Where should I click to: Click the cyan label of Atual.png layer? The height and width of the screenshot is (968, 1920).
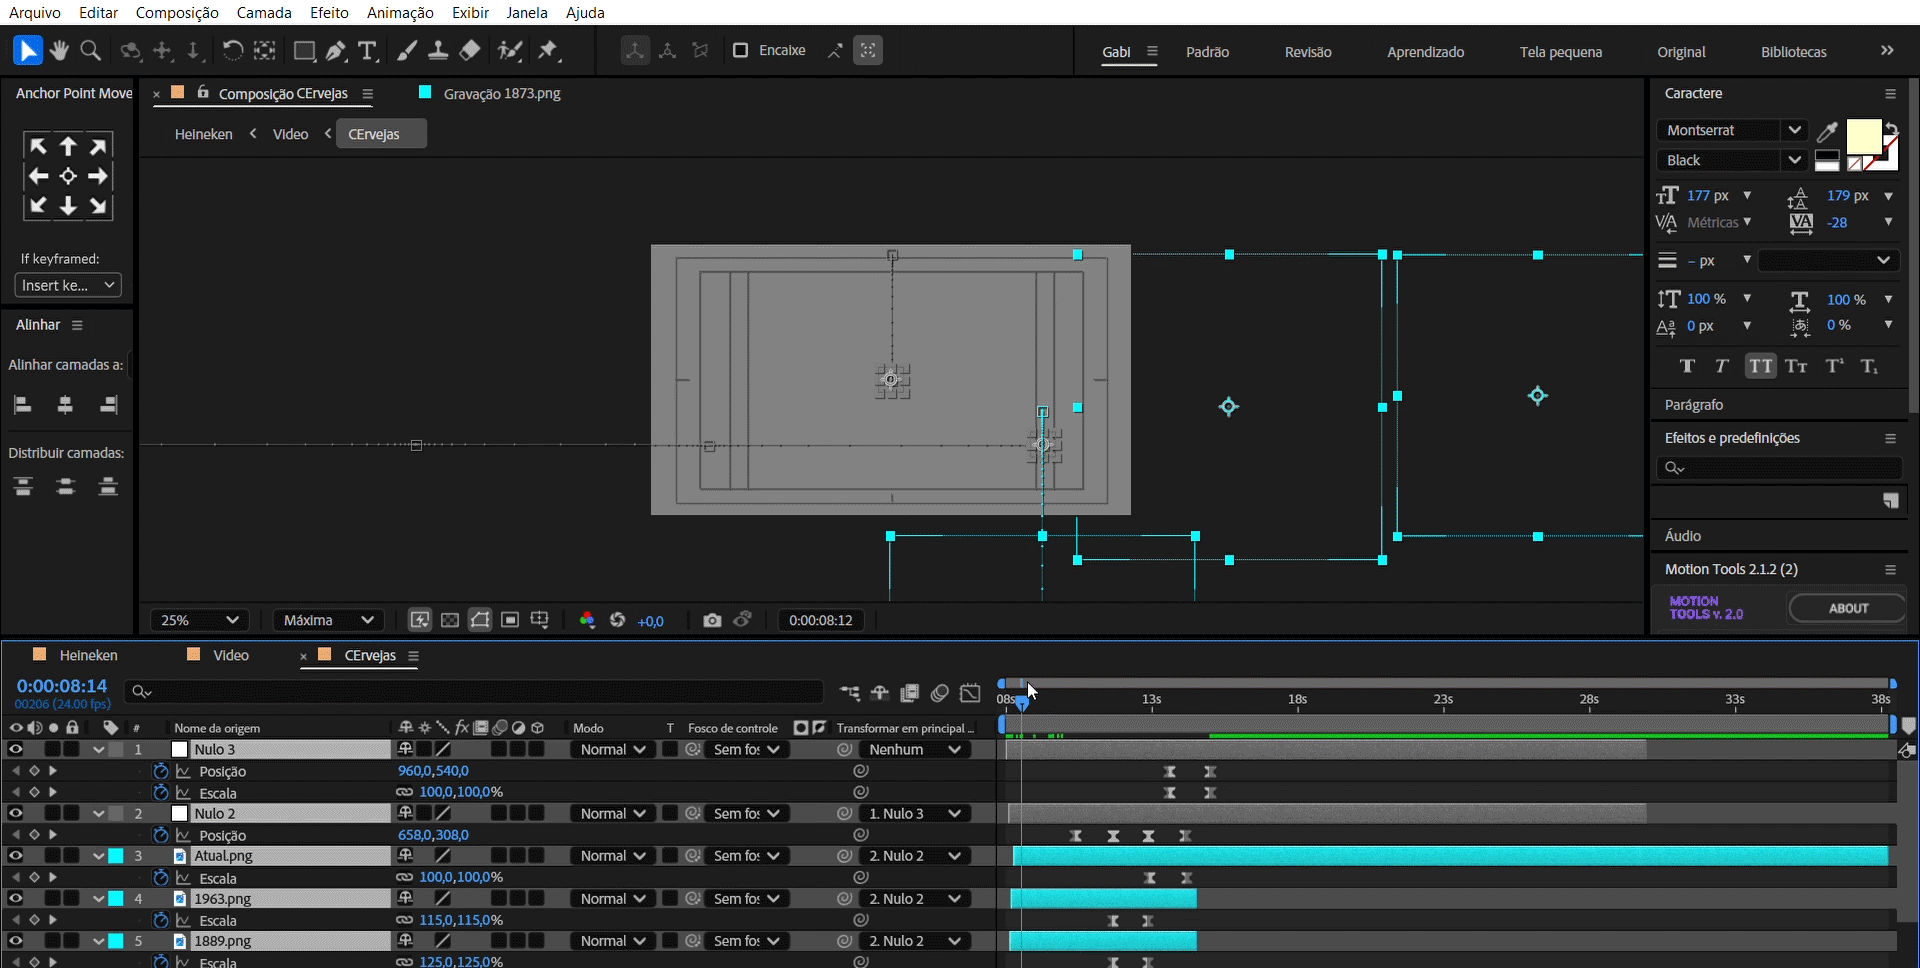[116, 856]
